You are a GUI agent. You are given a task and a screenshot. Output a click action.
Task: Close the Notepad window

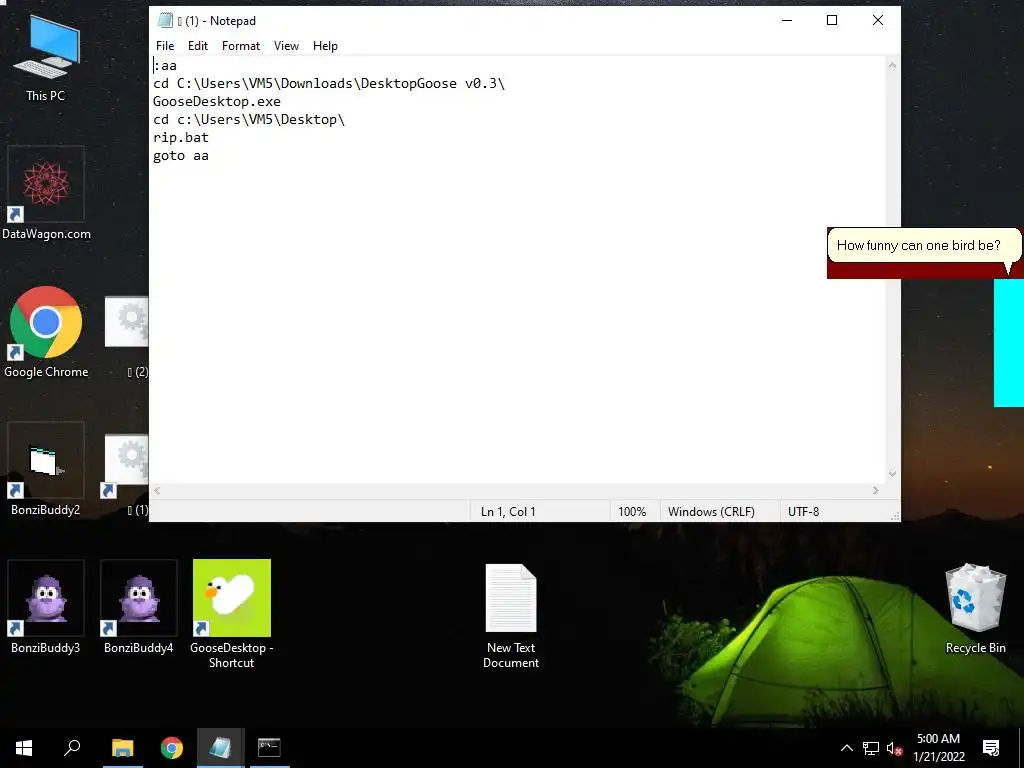pos(878,20)
